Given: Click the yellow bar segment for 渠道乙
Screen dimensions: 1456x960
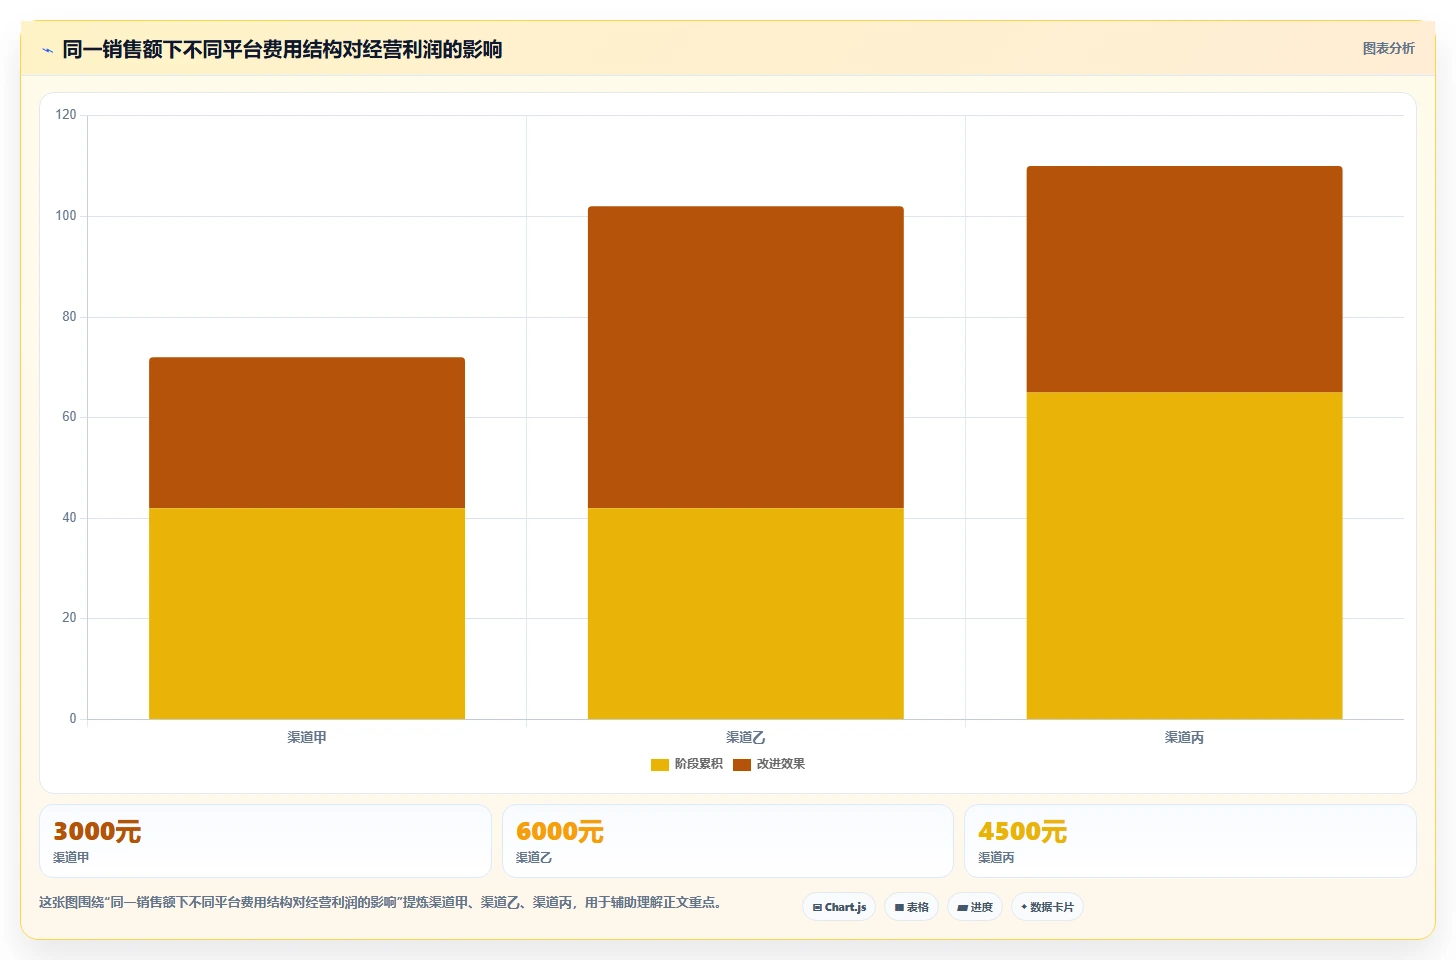Looking at the screenshot, I should click(x=746, y=613).
